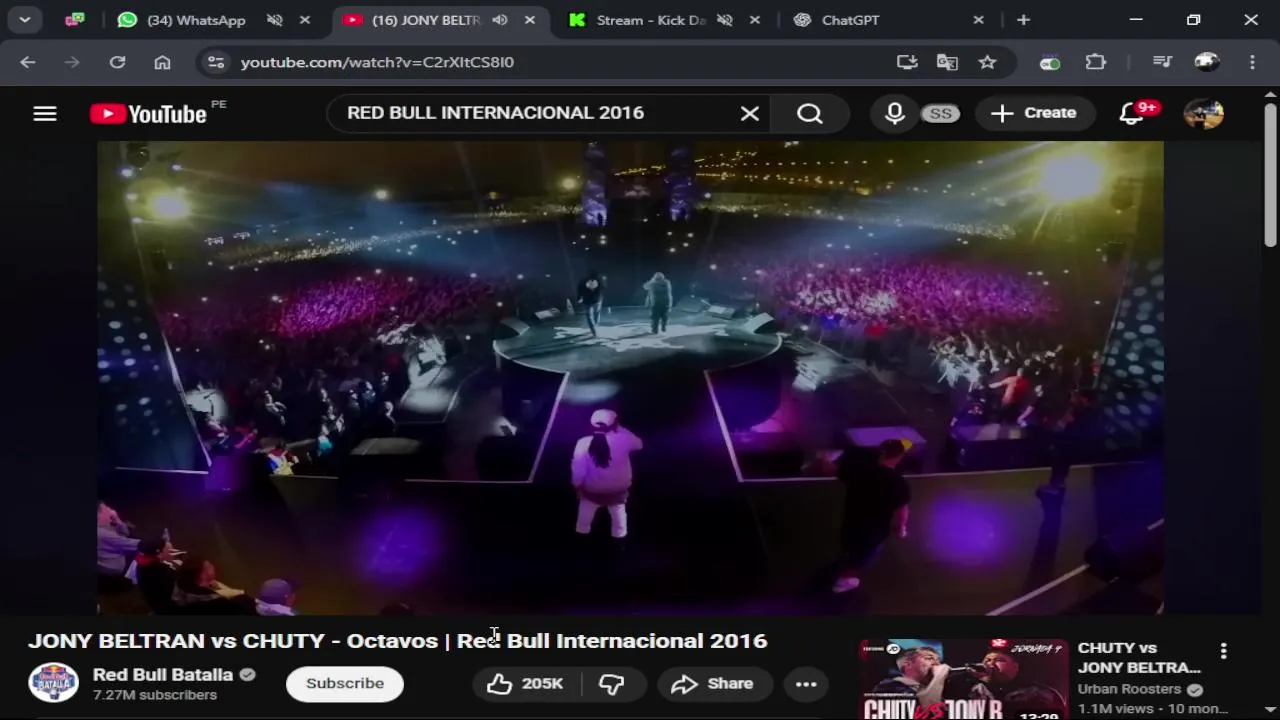
Task: Clear the search query with X
Action: (x=750, y=113)
